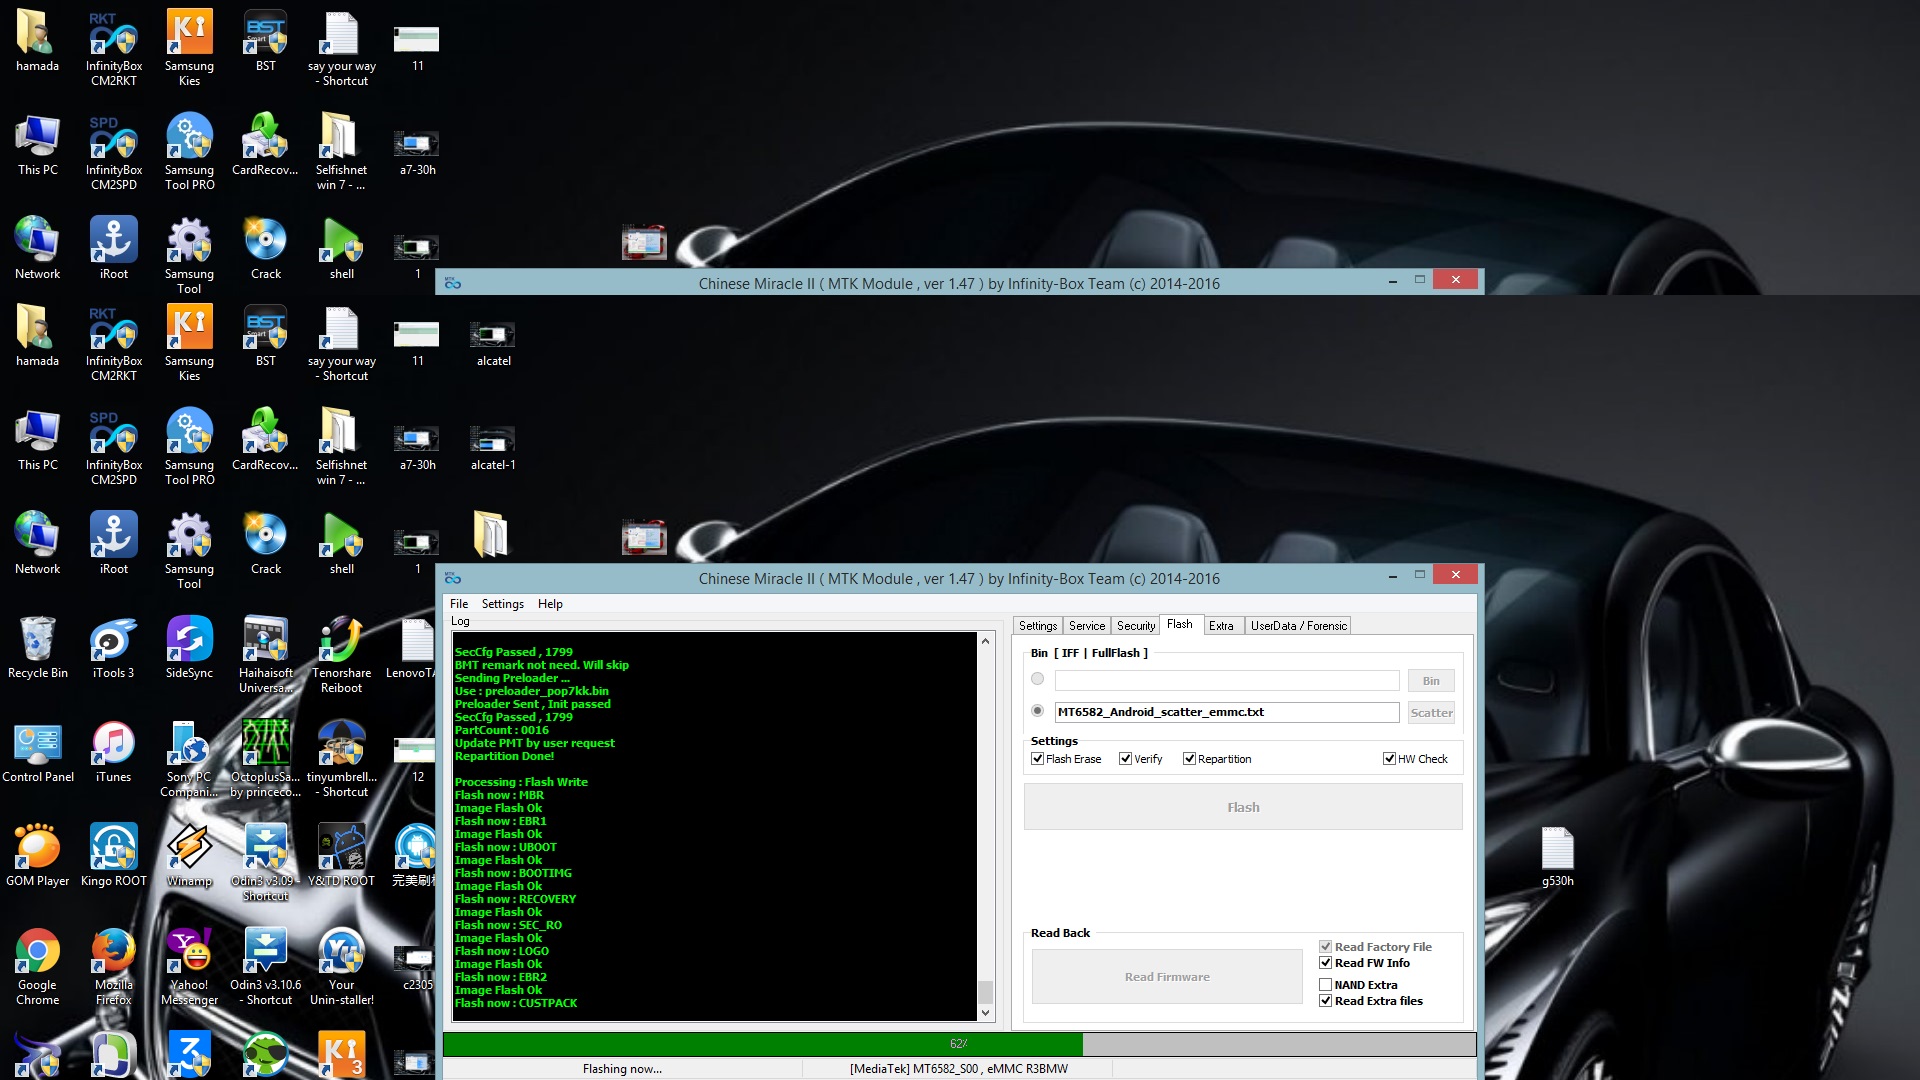The image size is (1920, 1080).
Task: Click the MT6582_S00 eMMC status bar entry
Action: [x=958, y=1069]
